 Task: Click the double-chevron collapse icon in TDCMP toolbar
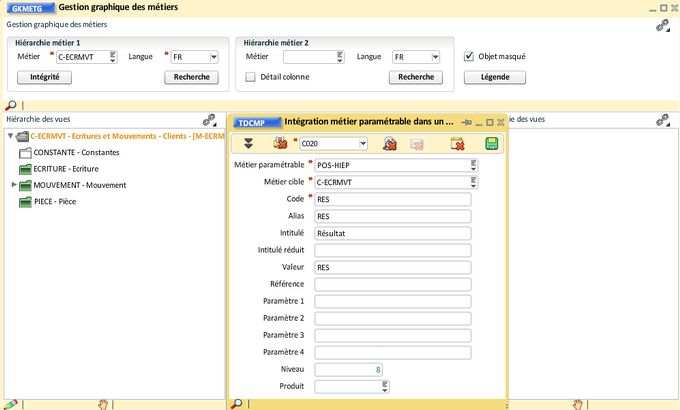[x=248, y=144]
